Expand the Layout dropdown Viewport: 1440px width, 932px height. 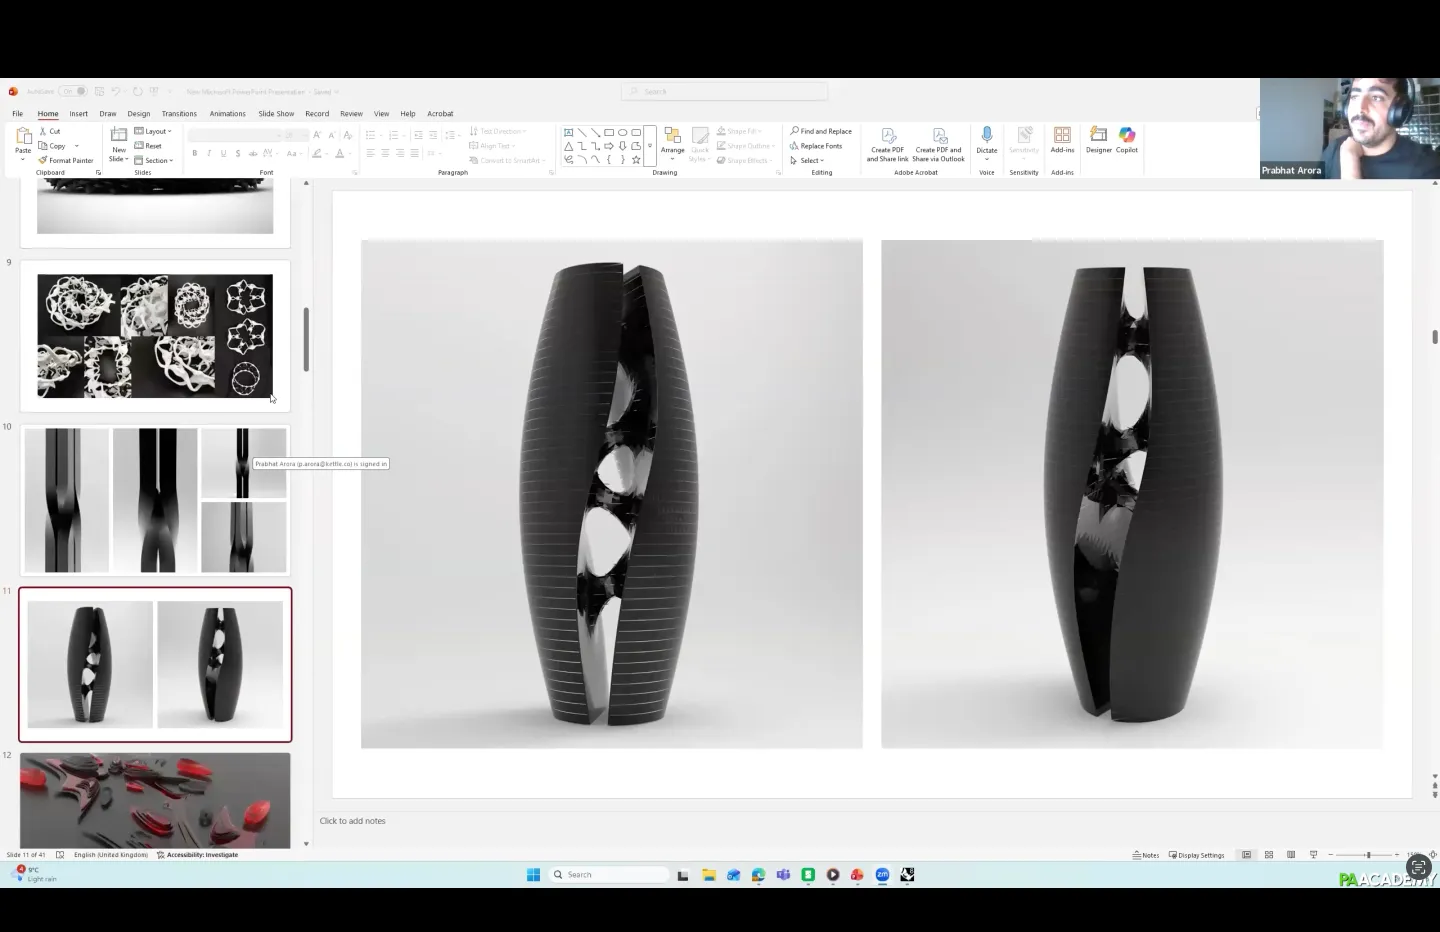pyautogui.click(x=154, y=131)
